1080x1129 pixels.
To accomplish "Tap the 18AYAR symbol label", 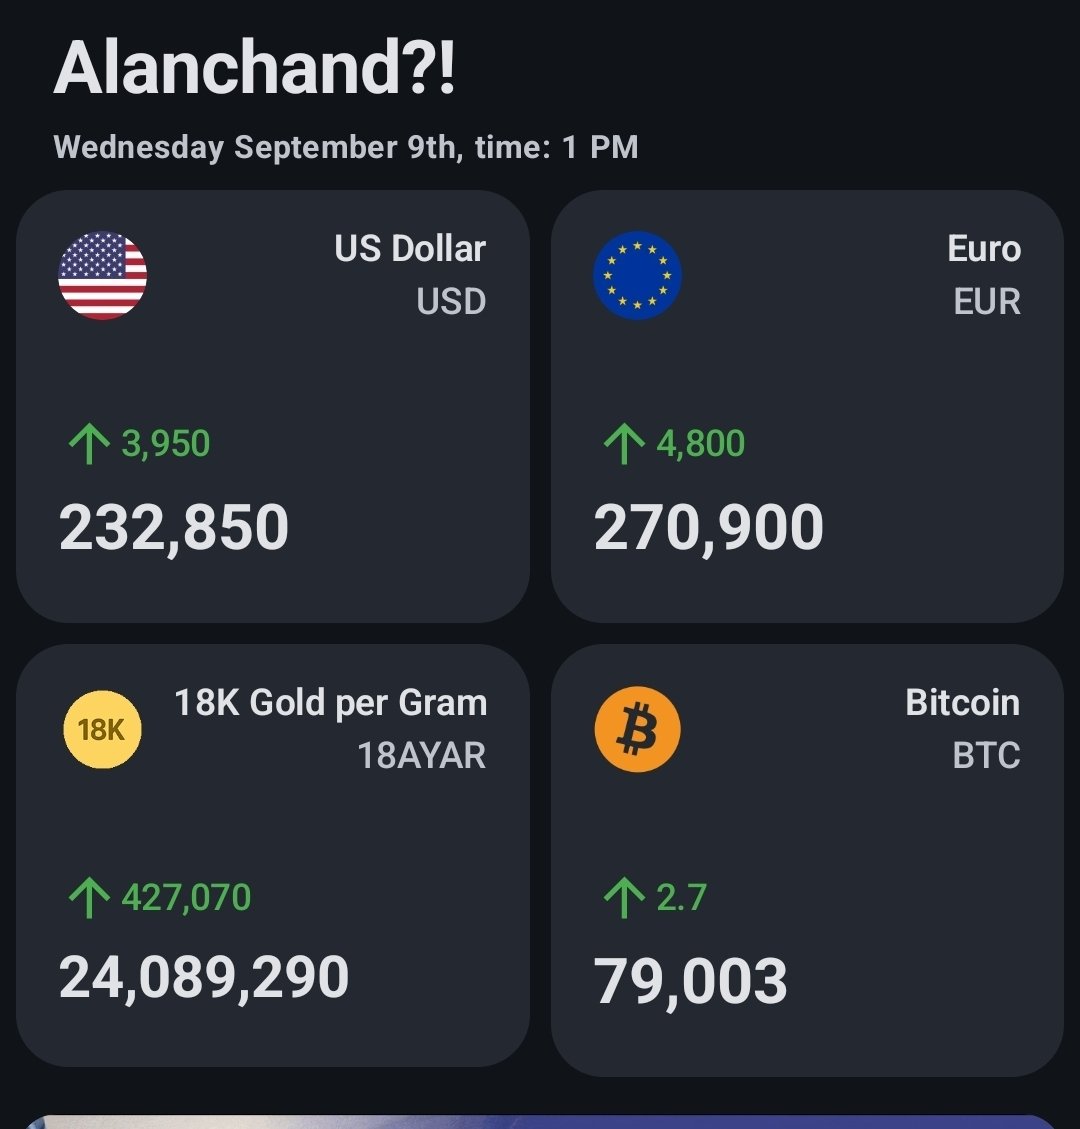I will [422, 755].
